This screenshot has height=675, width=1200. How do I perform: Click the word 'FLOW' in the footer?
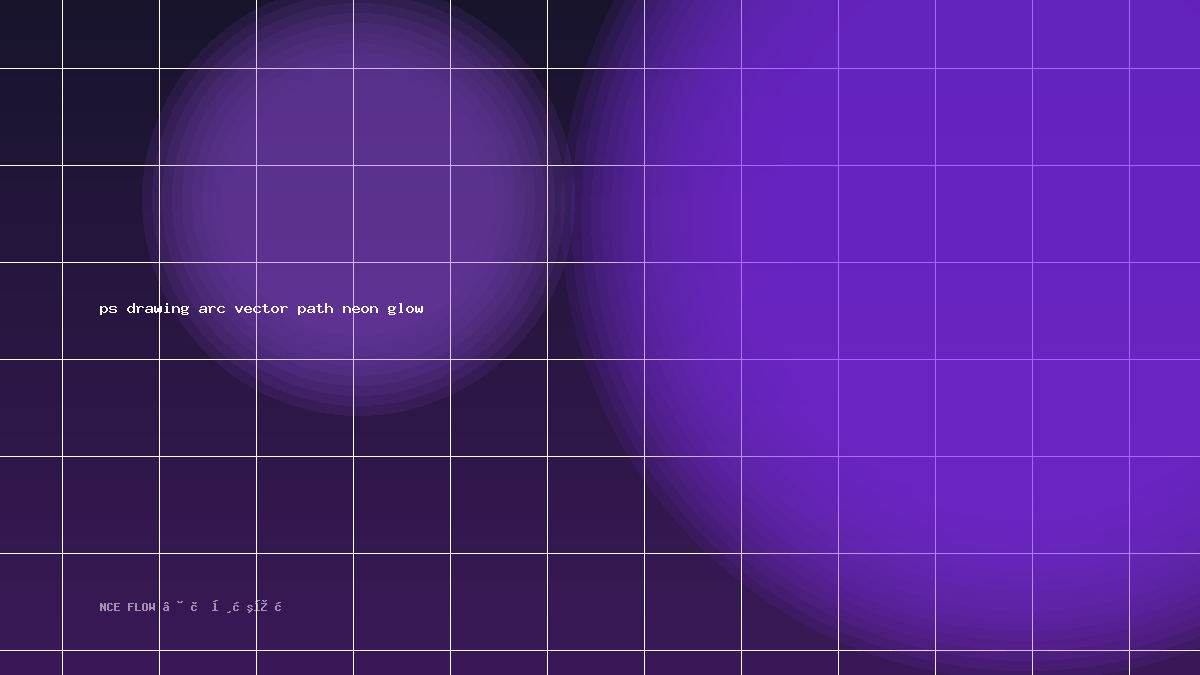coord(141,607)
